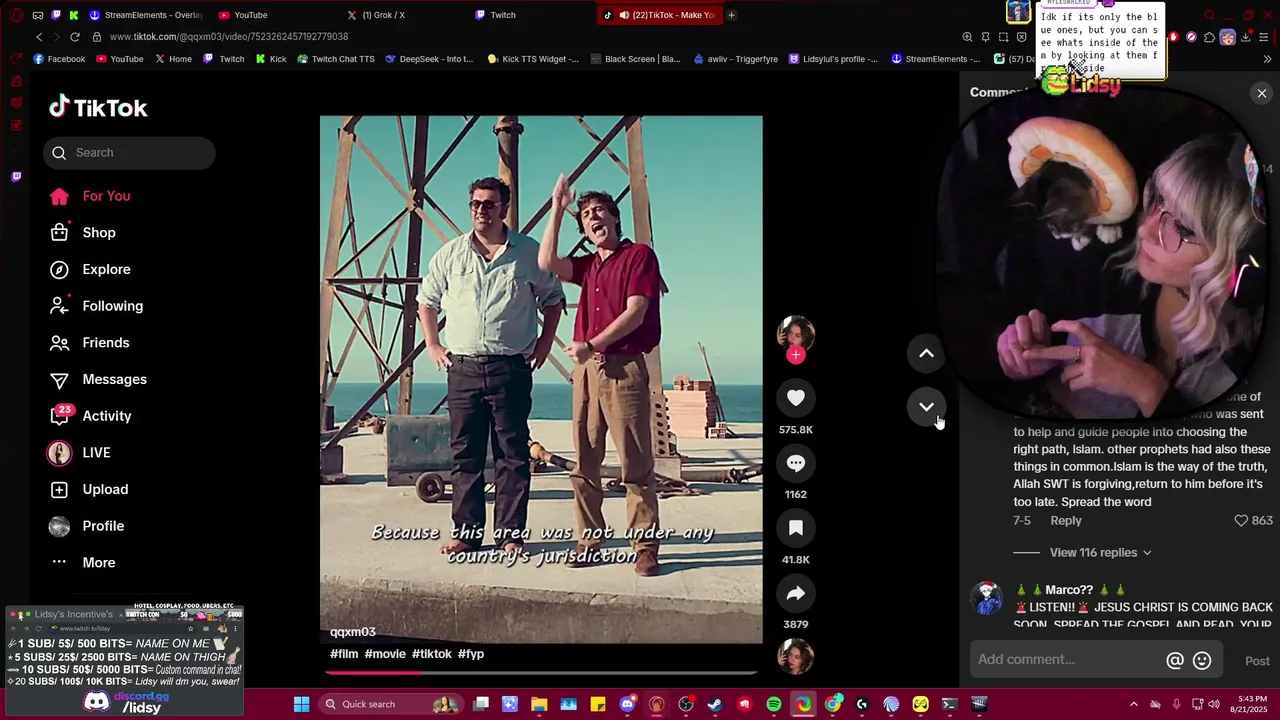Open the Black Screen bookmark
The image size is (1280, 720).
[635, 59]
